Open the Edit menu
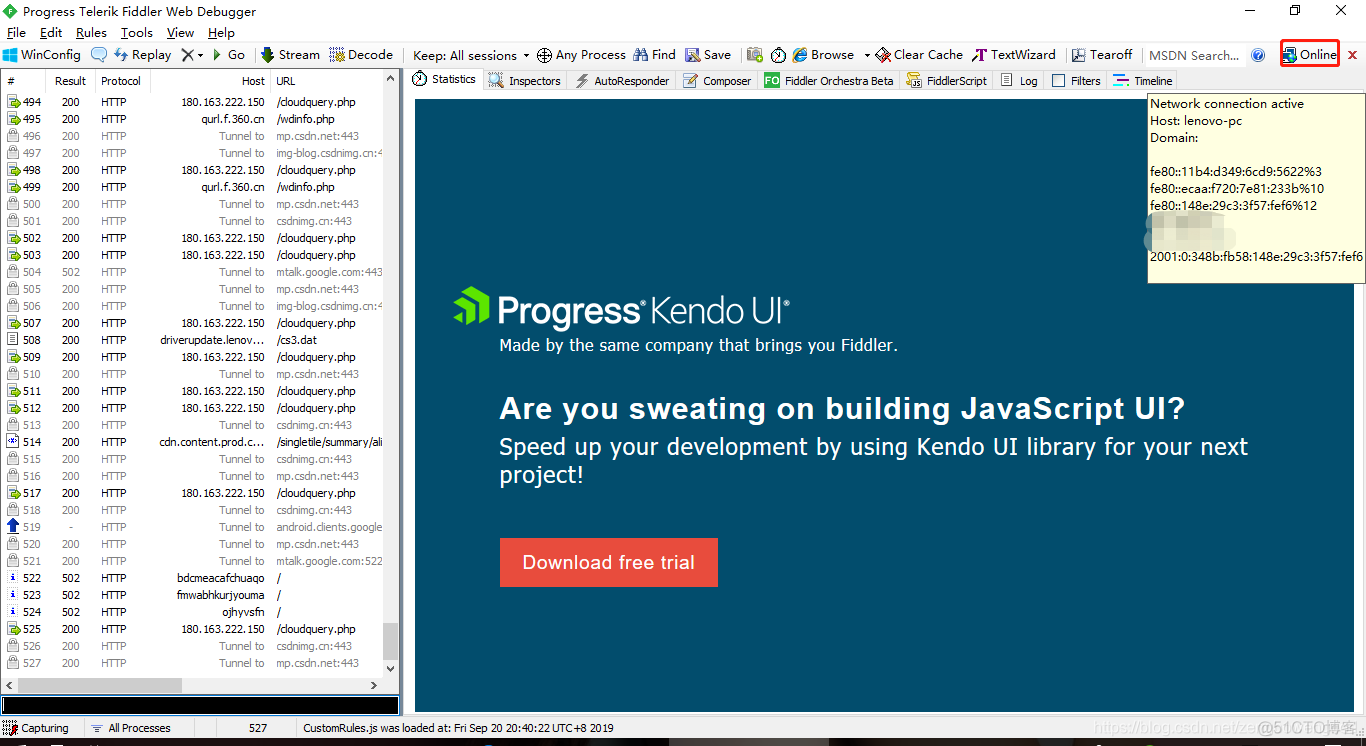The image size is (1366, 746). pyautogui.click(x=51, y=33)
